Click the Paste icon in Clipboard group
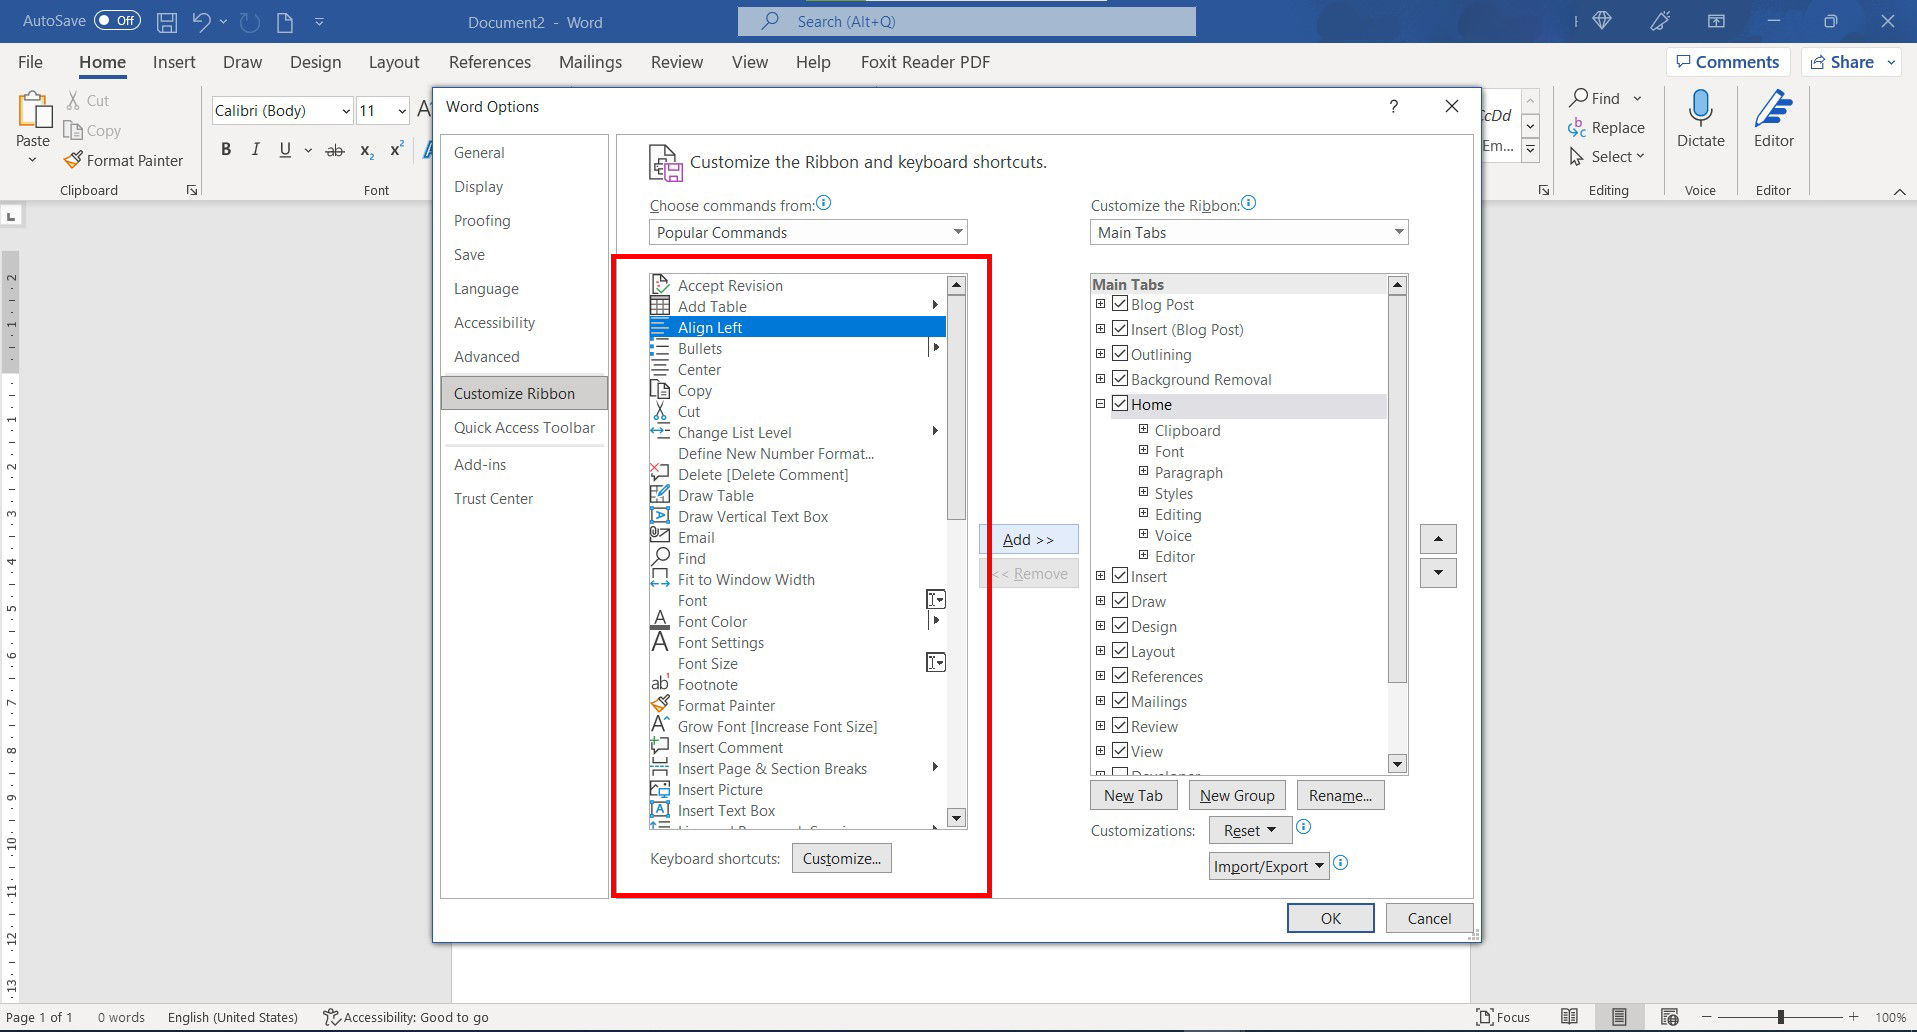 pos(33,111)
